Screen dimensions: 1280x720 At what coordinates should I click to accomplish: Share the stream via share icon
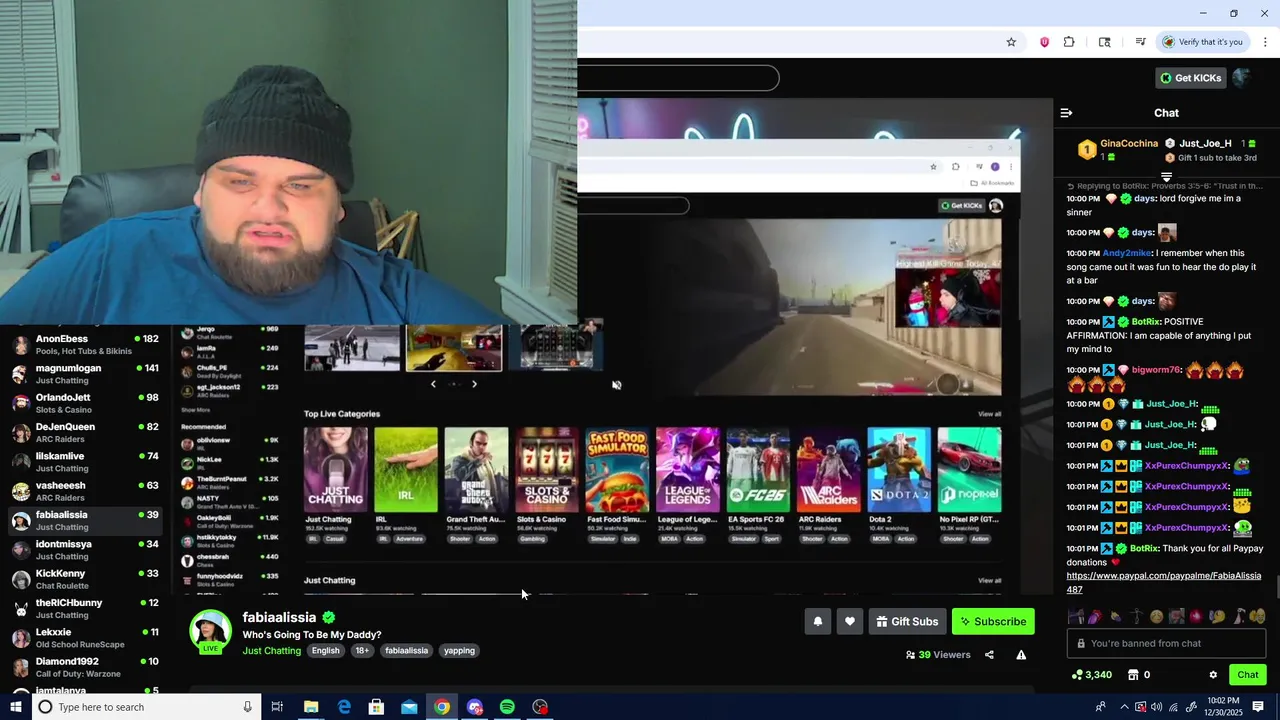pyautogui.click(x=989, y=655)
